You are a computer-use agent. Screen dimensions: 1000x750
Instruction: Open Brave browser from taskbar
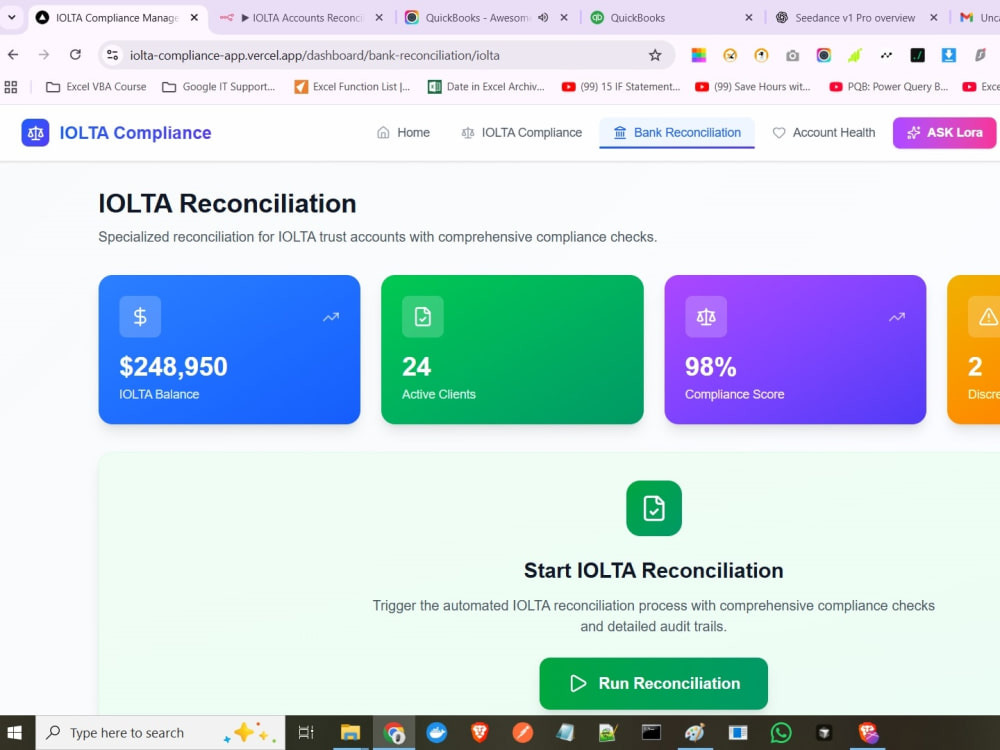pyautogui.click(x=480, y=733)
